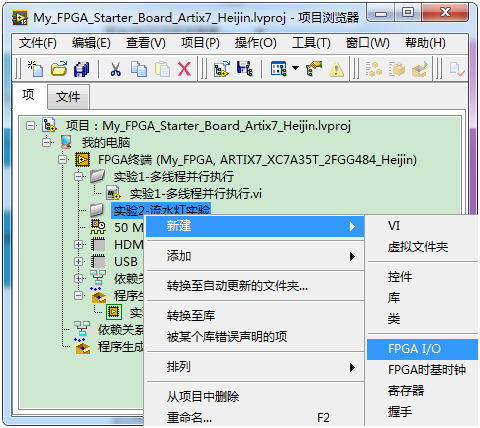Viewport: 480px width, 428px height.
Task: Click the Copy toolbar icon
Action: pyautogui.click(x=139, y=69)
